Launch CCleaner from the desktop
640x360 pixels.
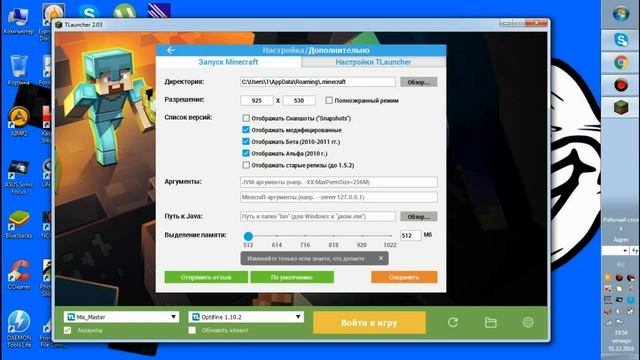[19, 275]
